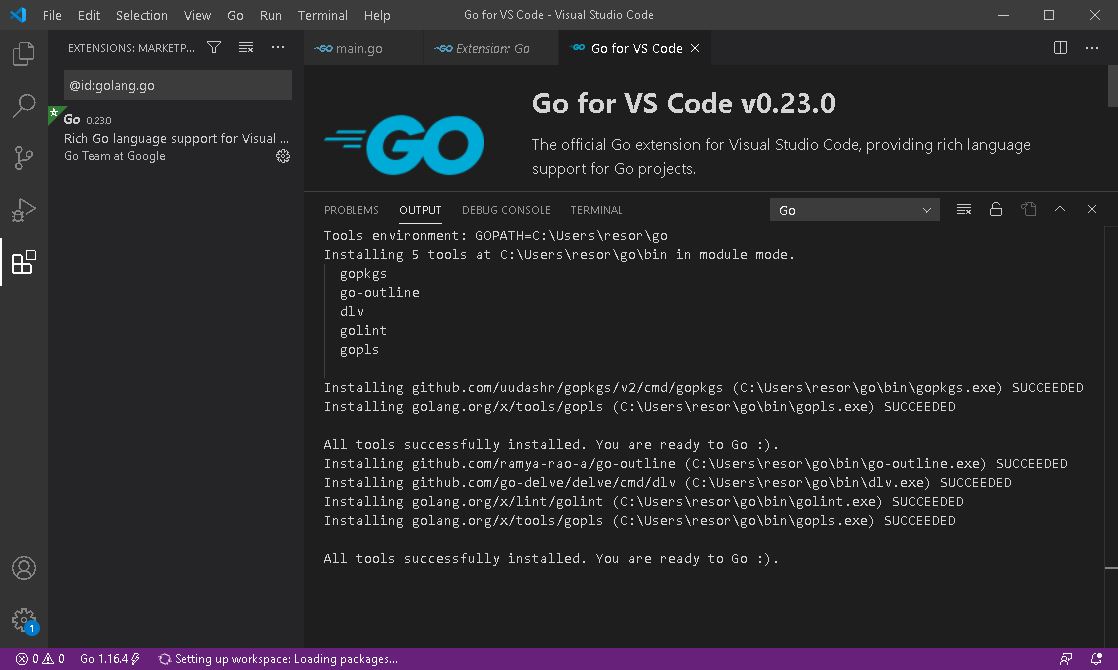The width and height of the screenshot is (1118, 670).
Task: Switch to the DEBUG CONSOLE tab
Action: click(x=506, y=210)
